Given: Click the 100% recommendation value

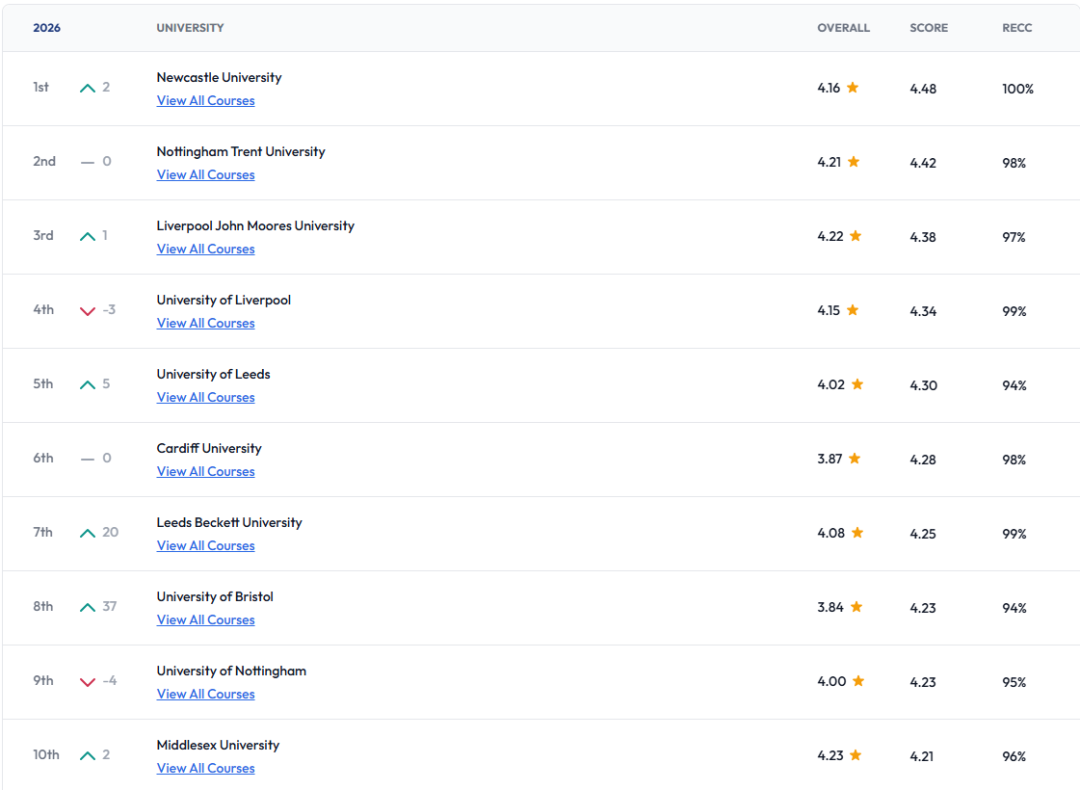Looking at the screenshot, I should pos(1018,89).
